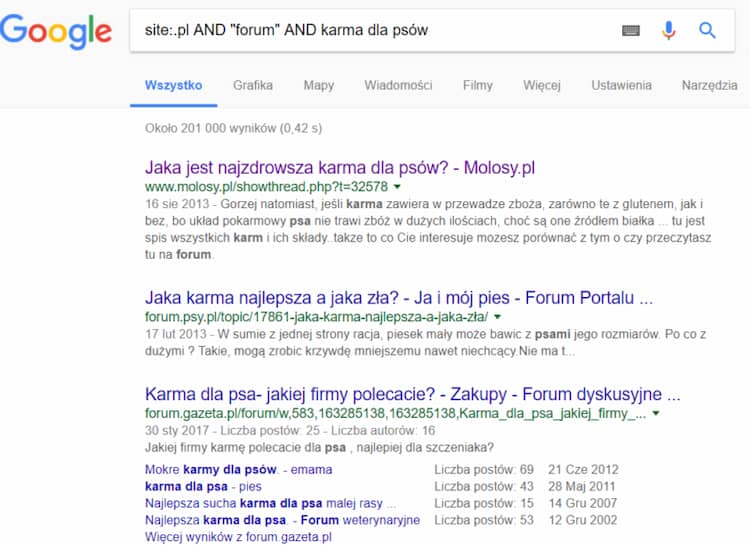This screenshot has height=545, width=750.
Task: Expand dropdown arrow next to forum.gazeta.pl URL
Action: tap(656, 413)
